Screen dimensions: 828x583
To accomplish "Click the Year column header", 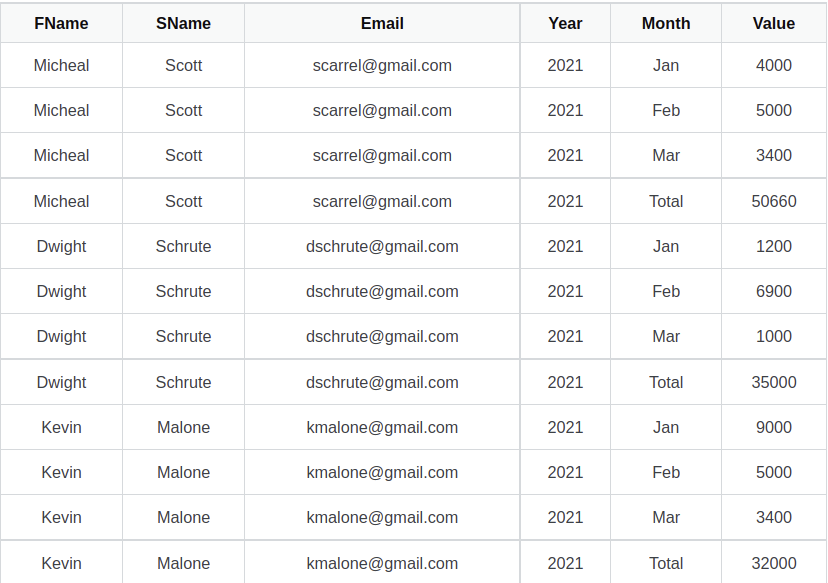I will tap(565, 23).
